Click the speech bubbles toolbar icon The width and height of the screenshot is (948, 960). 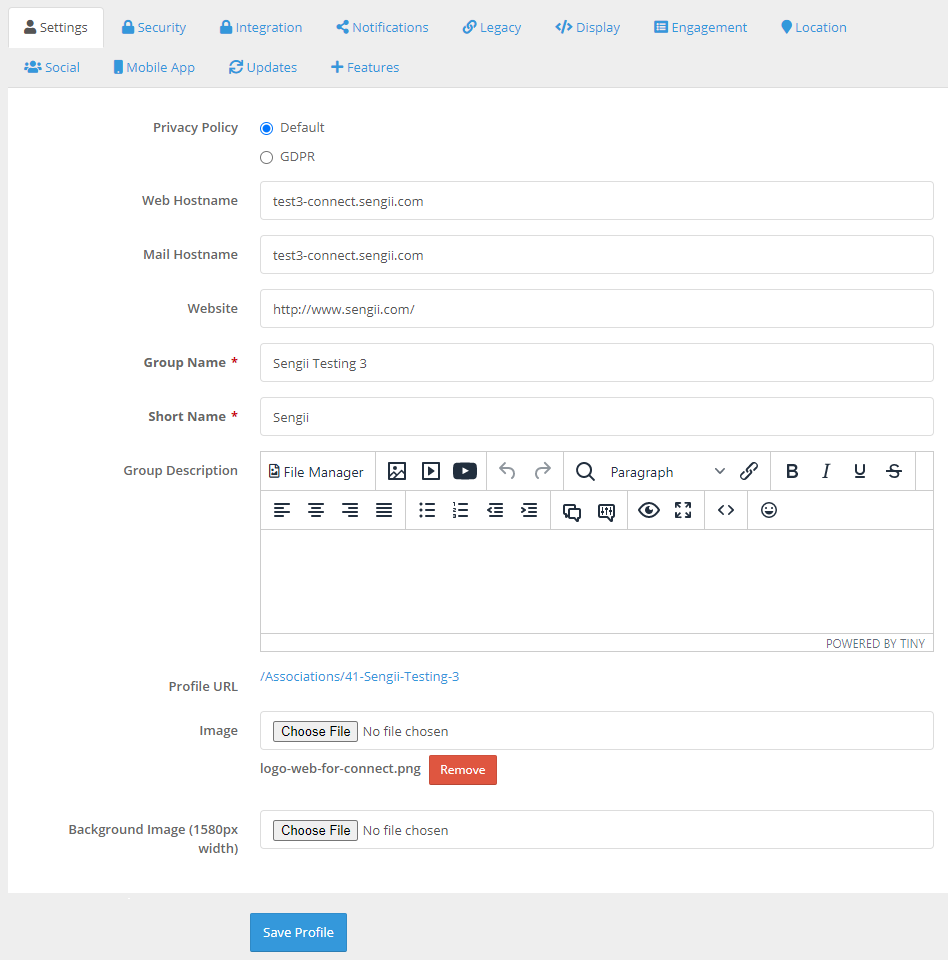[x=572, y=511]
